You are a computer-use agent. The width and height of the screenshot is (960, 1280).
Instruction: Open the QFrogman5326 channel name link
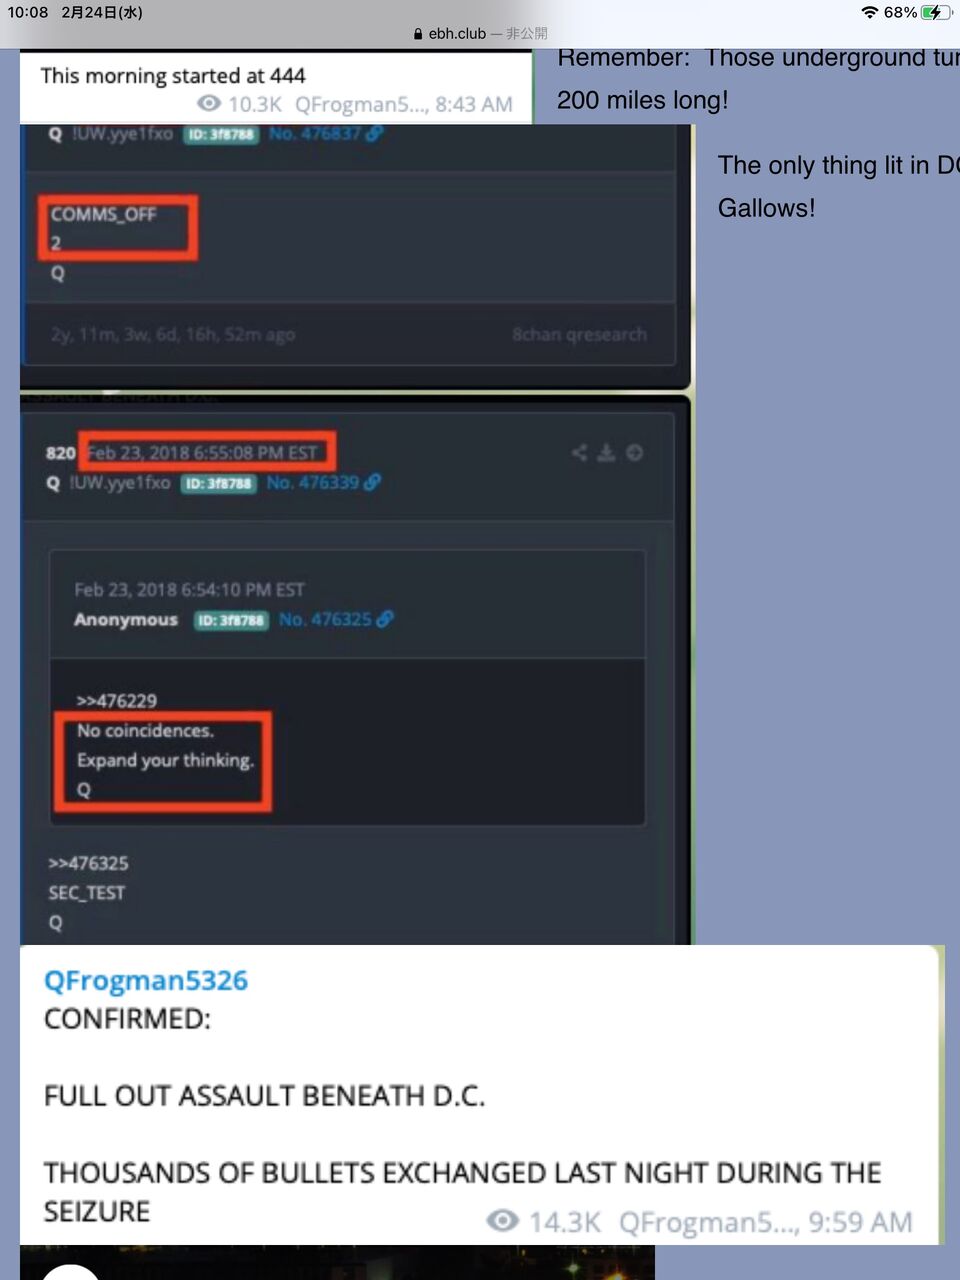point(146,980)
